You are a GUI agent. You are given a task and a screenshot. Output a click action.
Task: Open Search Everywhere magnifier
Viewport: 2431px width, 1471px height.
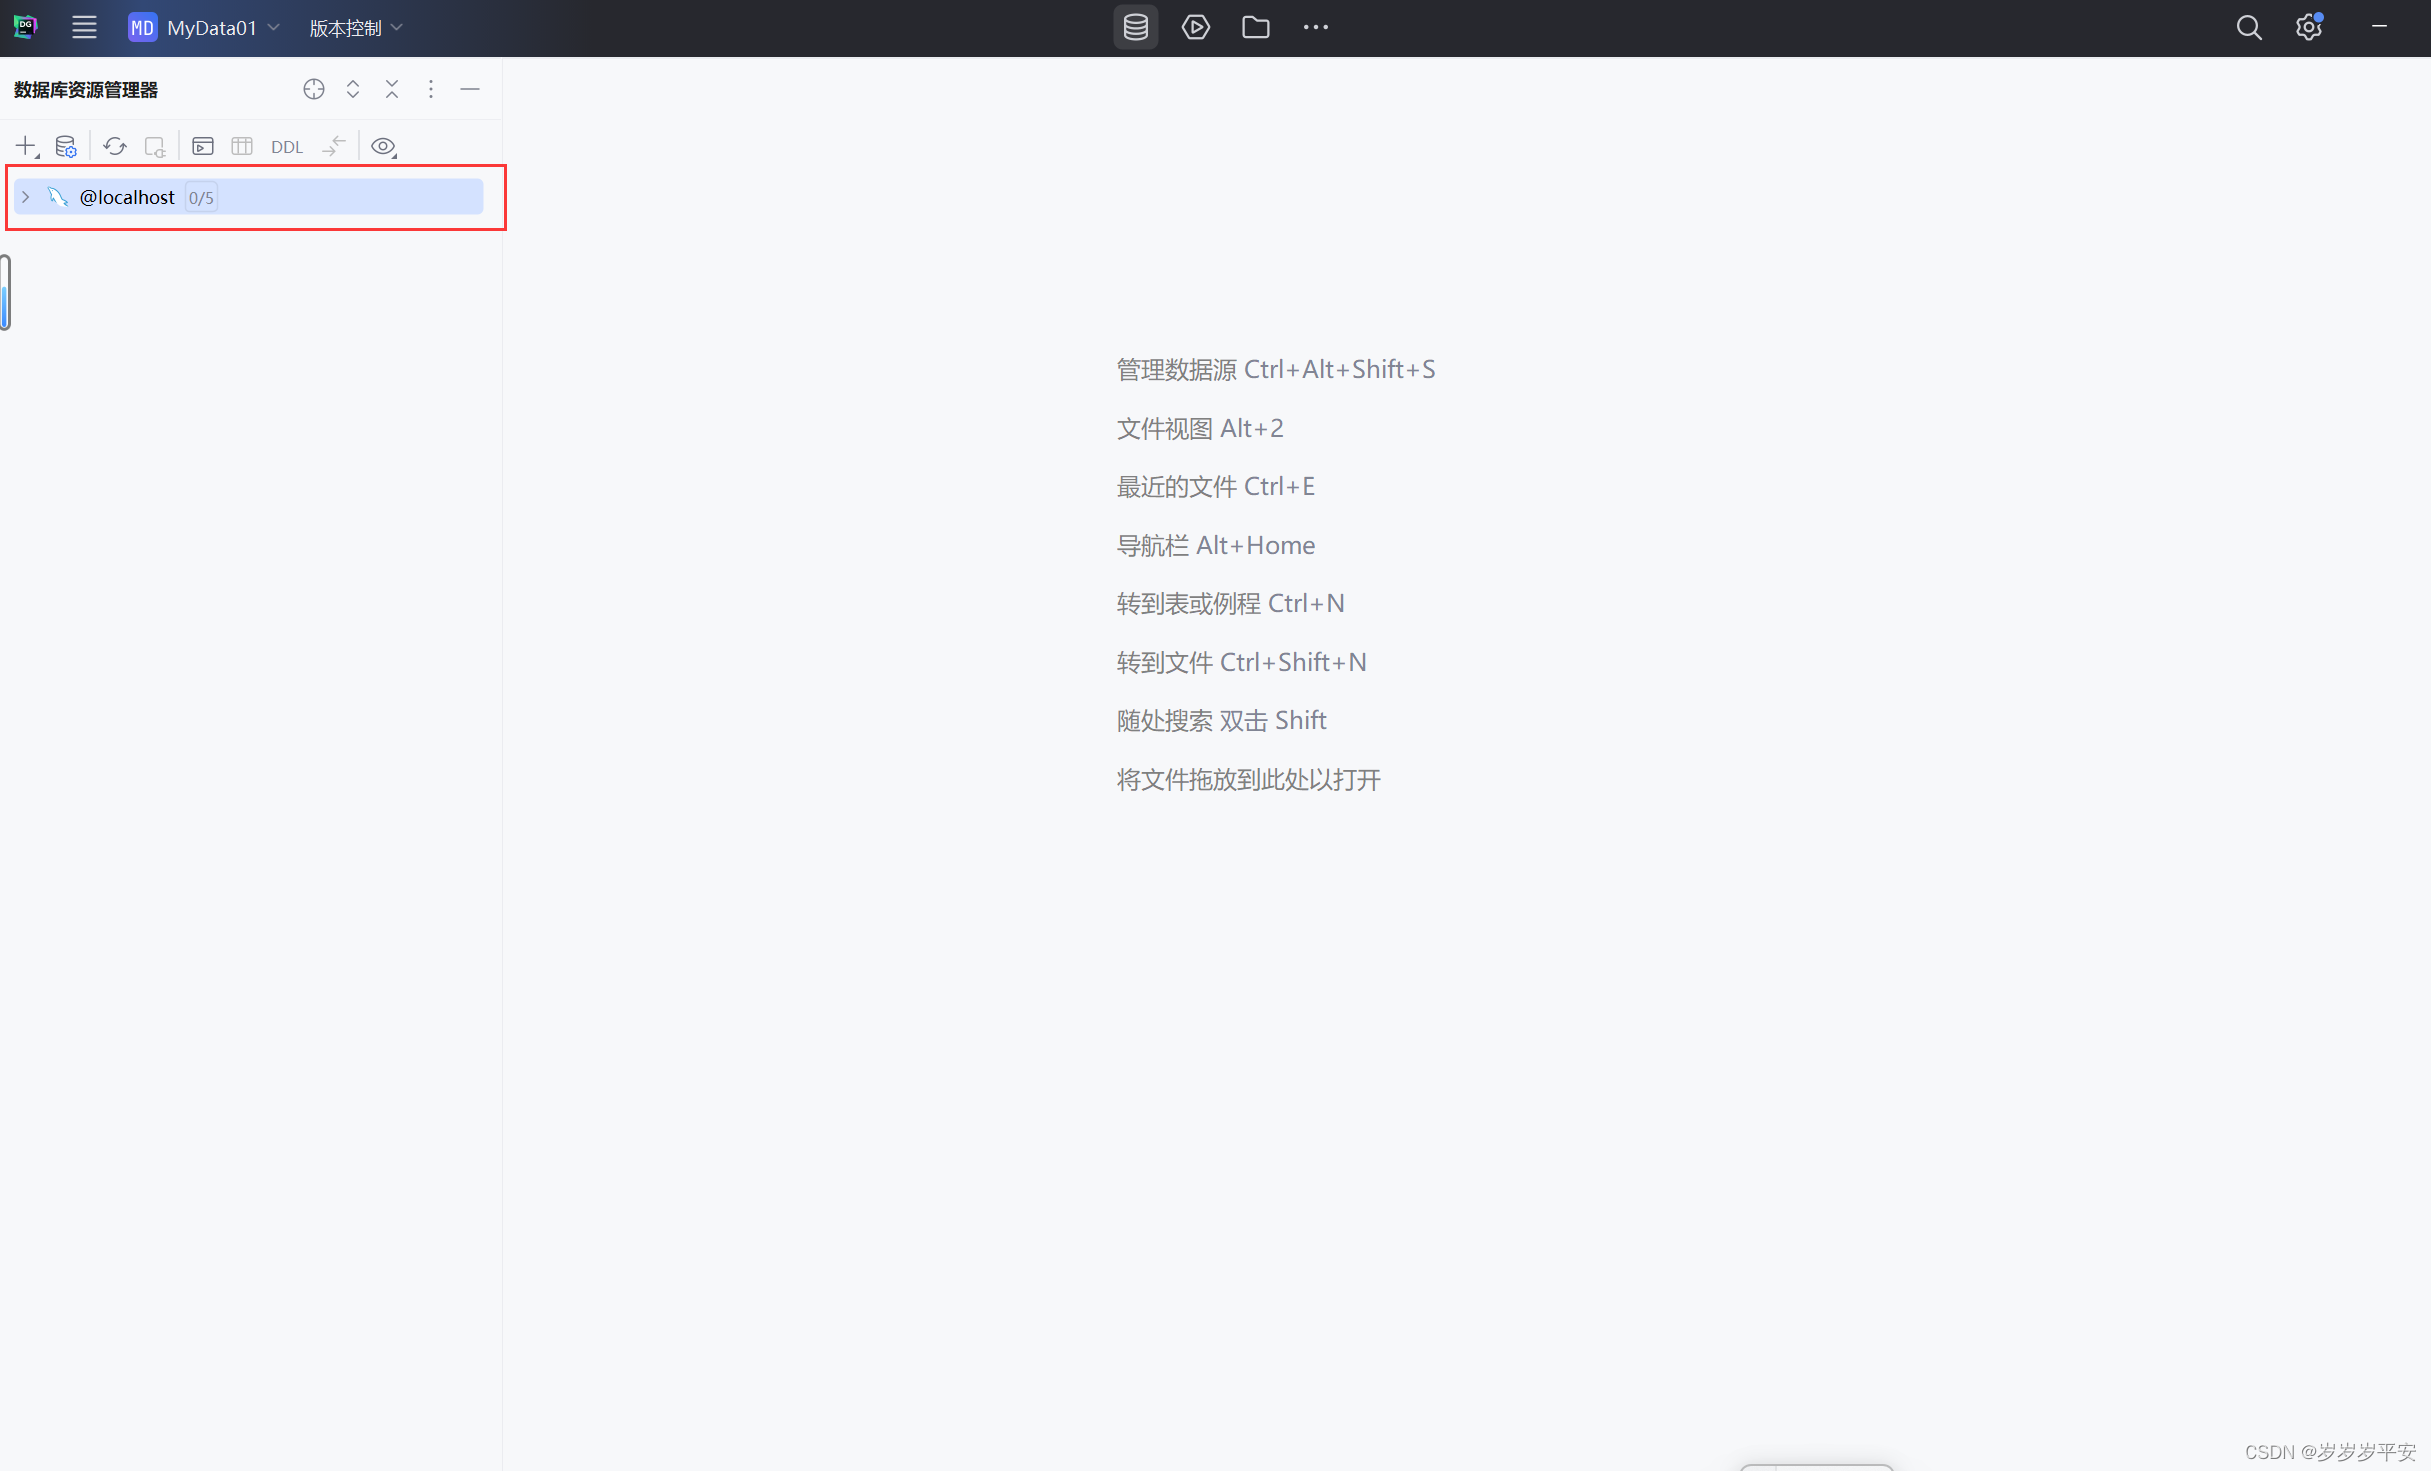[x=2248, y=27]
